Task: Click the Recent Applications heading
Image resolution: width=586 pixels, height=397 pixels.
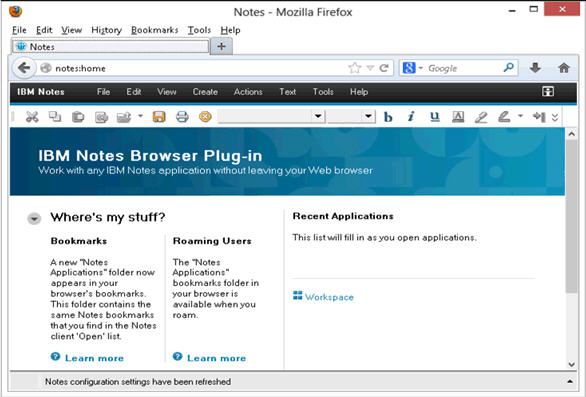Action: [x=343, y=216]
